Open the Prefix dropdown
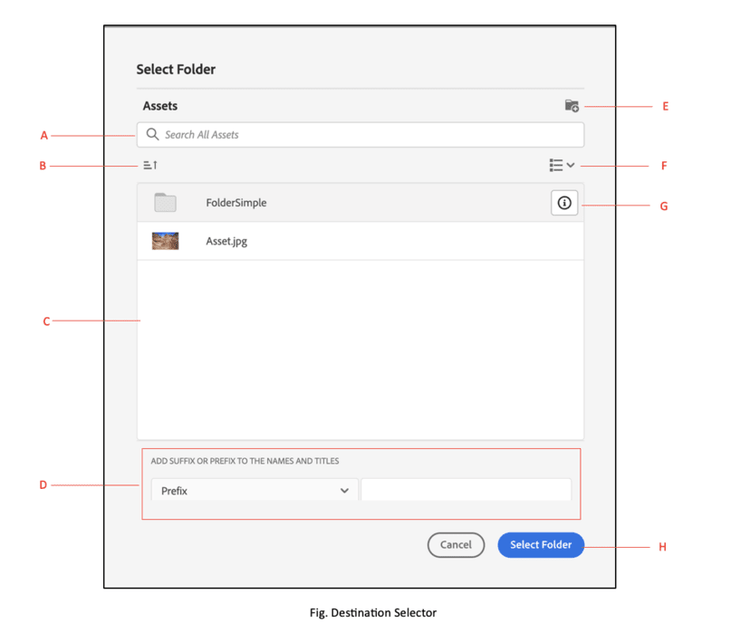This screenshot has height=642, width=750. pos(254,490)
